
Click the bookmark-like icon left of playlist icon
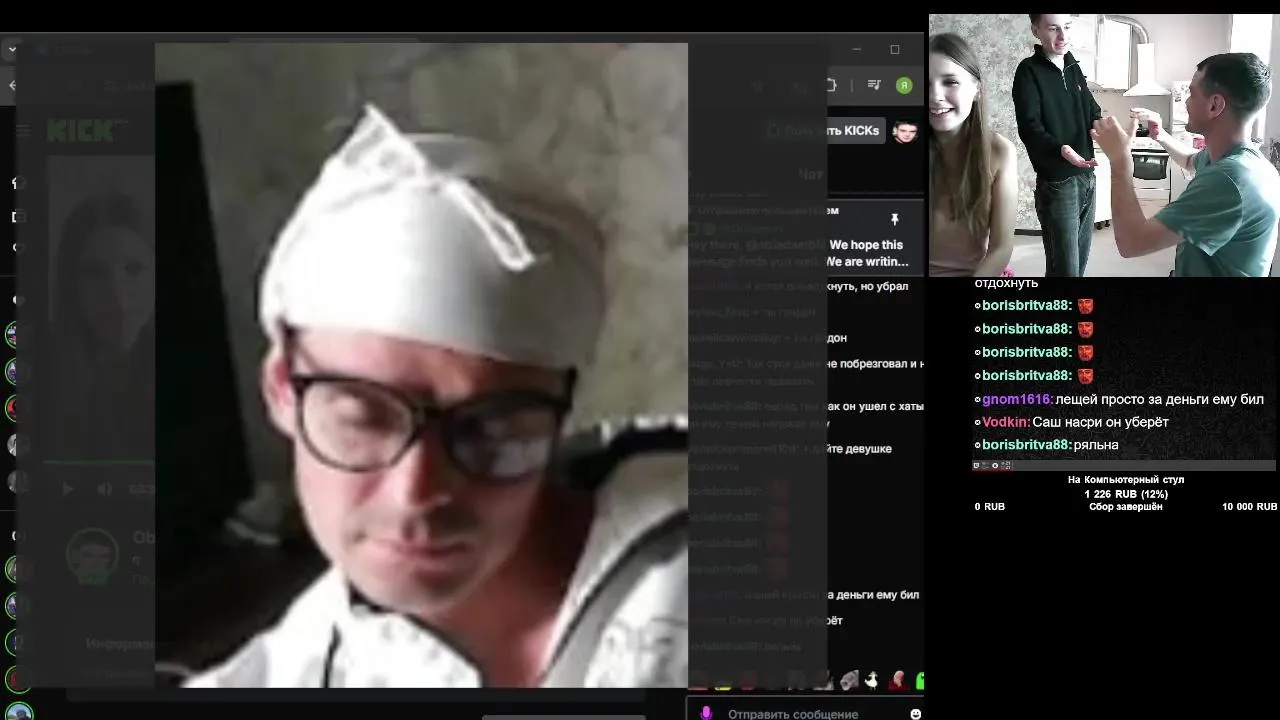click(830, 85)
